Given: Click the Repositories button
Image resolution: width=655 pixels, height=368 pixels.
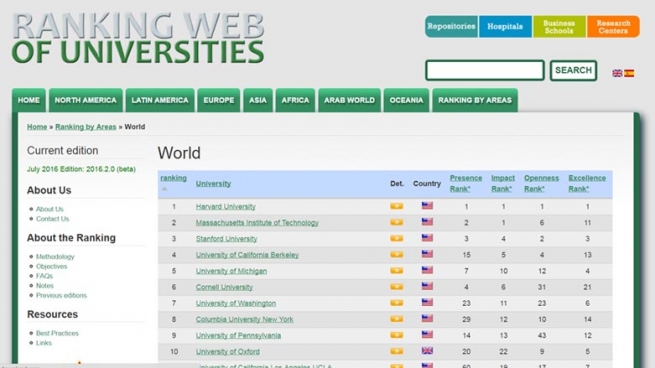Looking at the screenshot, I should coord(451,27).
